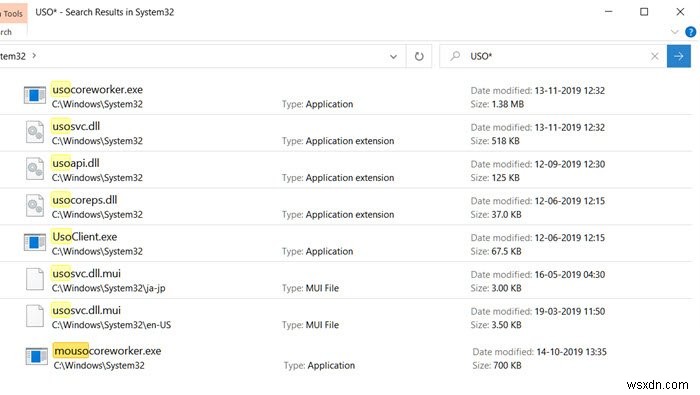Close the Search Results window

point(680,12)
